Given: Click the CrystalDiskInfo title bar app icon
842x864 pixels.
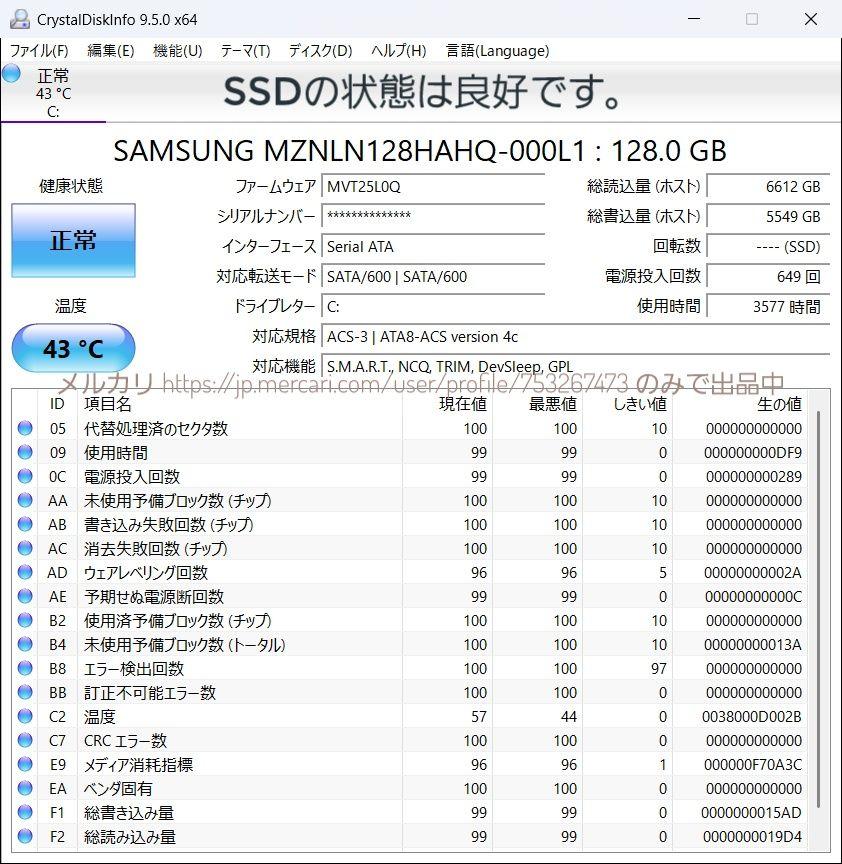Looking at the screenshot, I should [x=20, y=19].
